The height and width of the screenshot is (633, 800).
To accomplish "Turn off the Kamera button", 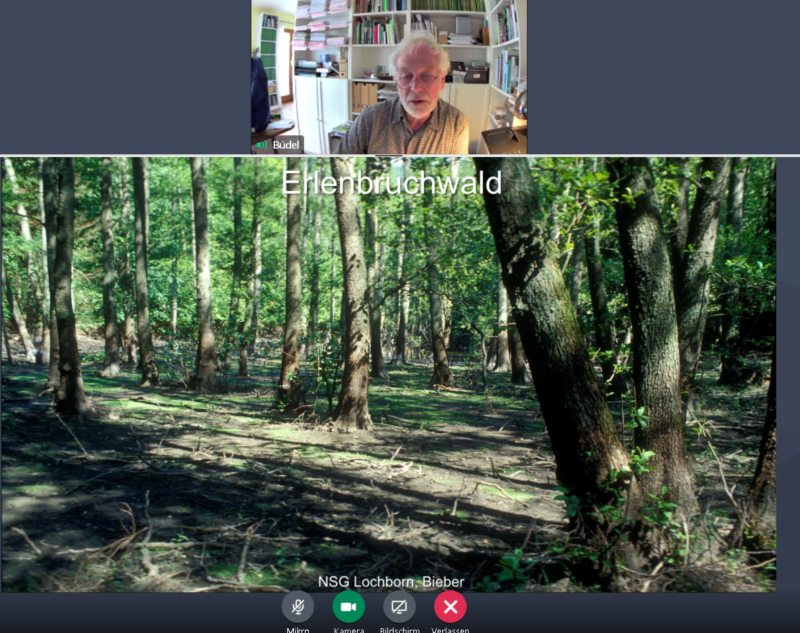I will (348, 607).
